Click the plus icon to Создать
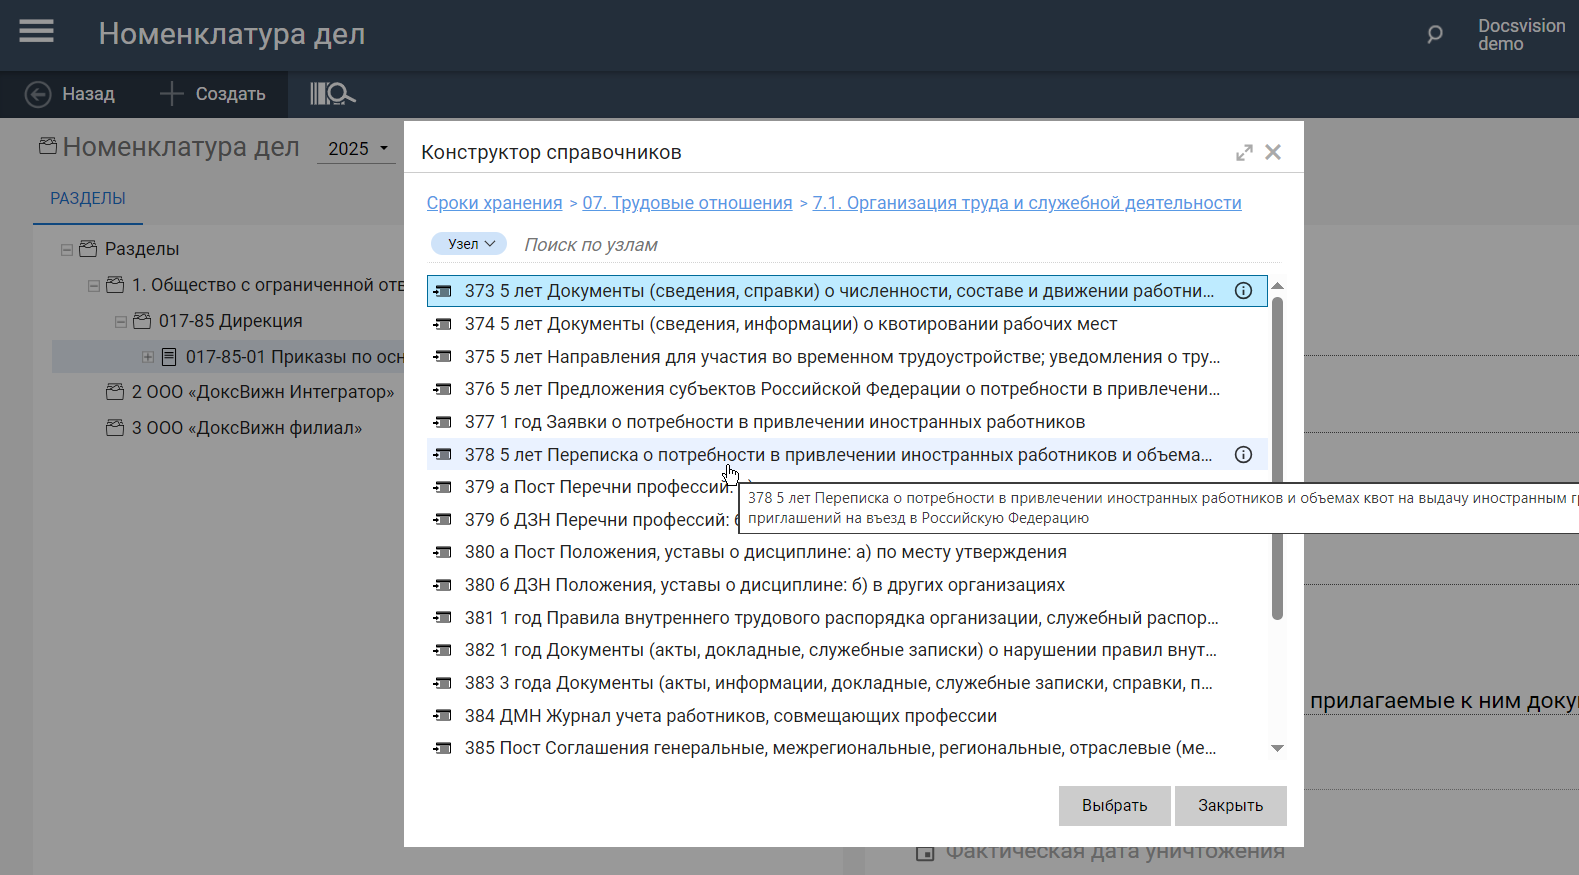 pos(172,94)
